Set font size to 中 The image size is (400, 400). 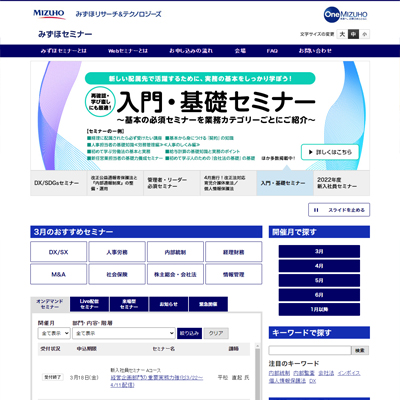click(353, 34)
